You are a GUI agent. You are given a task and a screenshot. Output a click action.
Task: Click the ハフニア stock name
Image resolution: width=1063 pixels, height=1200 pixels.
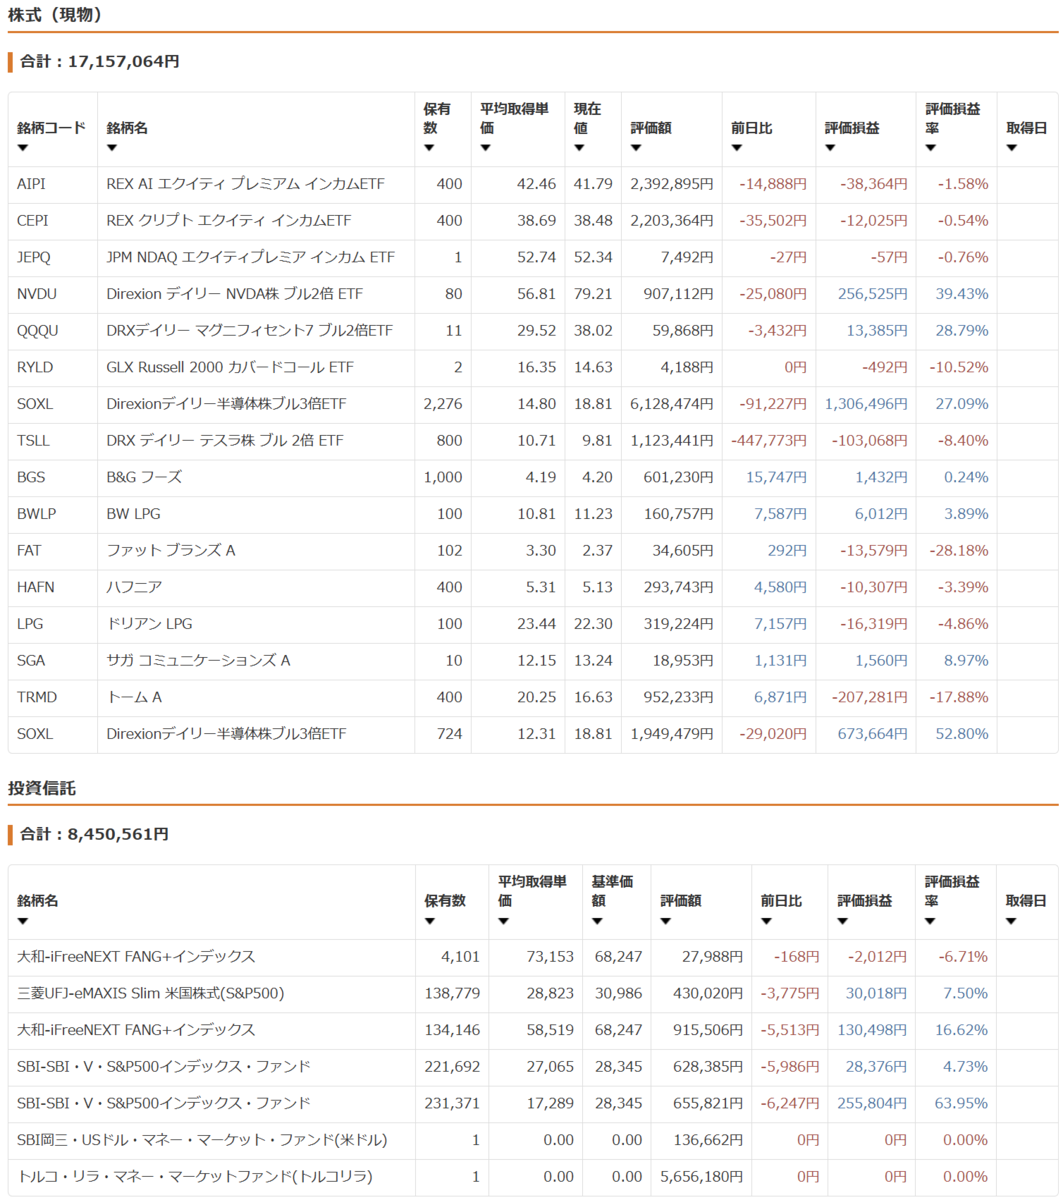(134, 587)
